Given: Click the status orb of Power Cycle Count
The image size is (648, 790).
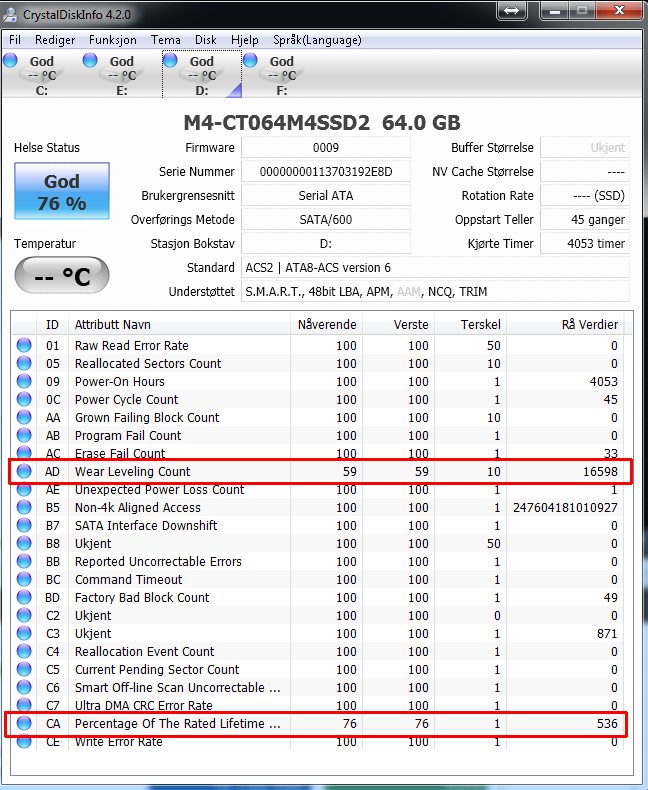Looking at the screenshot, I should pyautogui.click(x=24, y=399).
